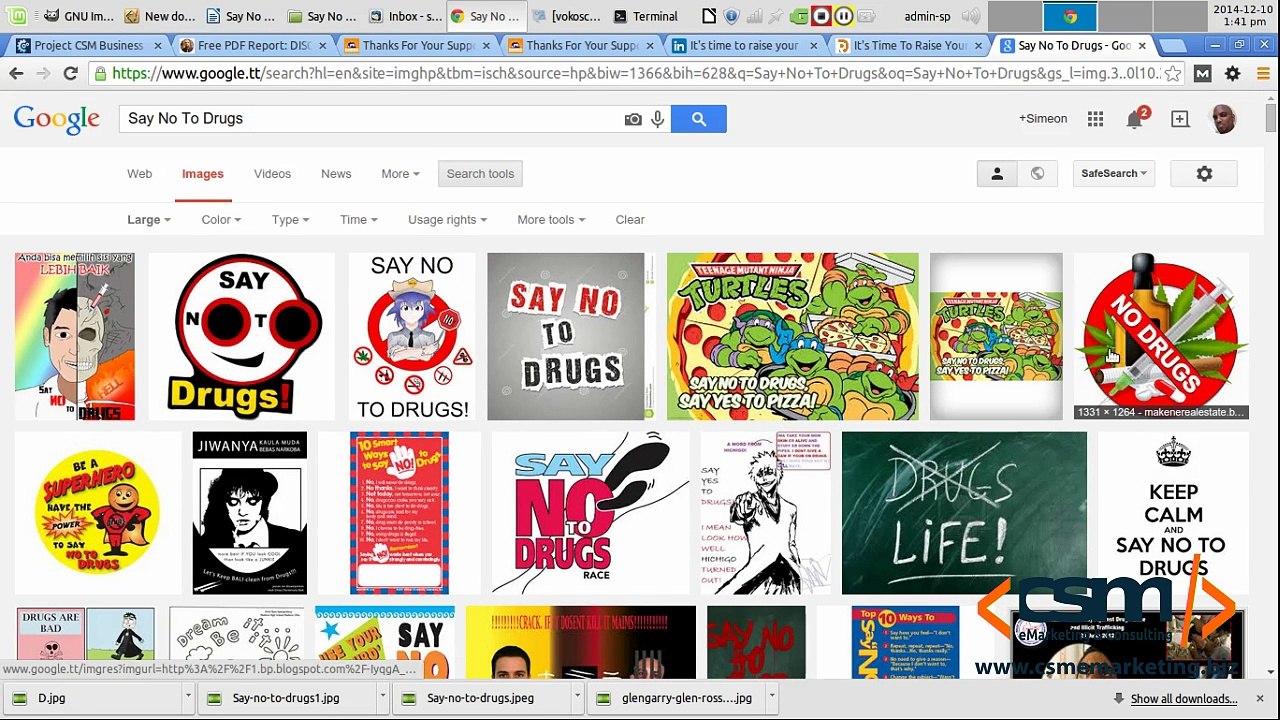Click the Clear filters link
1280x720 pixels.
630,219
